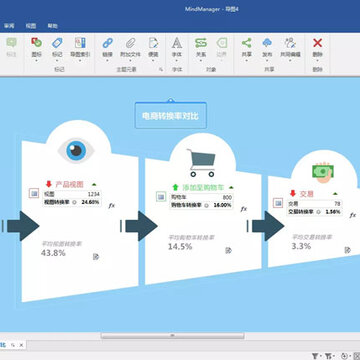This screenshot has width=360, height=360.
Task: Click the 43.8% average rate text
Action: 53,253
